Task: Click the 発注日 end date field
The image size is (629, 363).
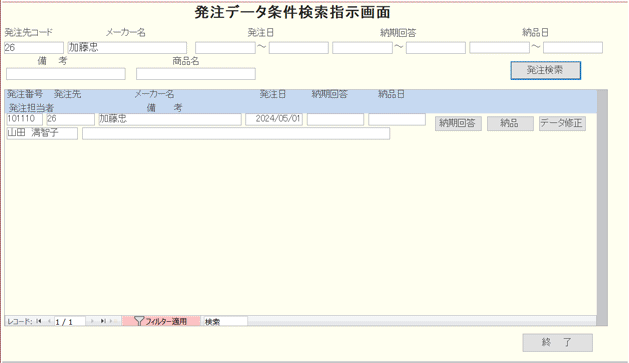Action: point(299,48)
